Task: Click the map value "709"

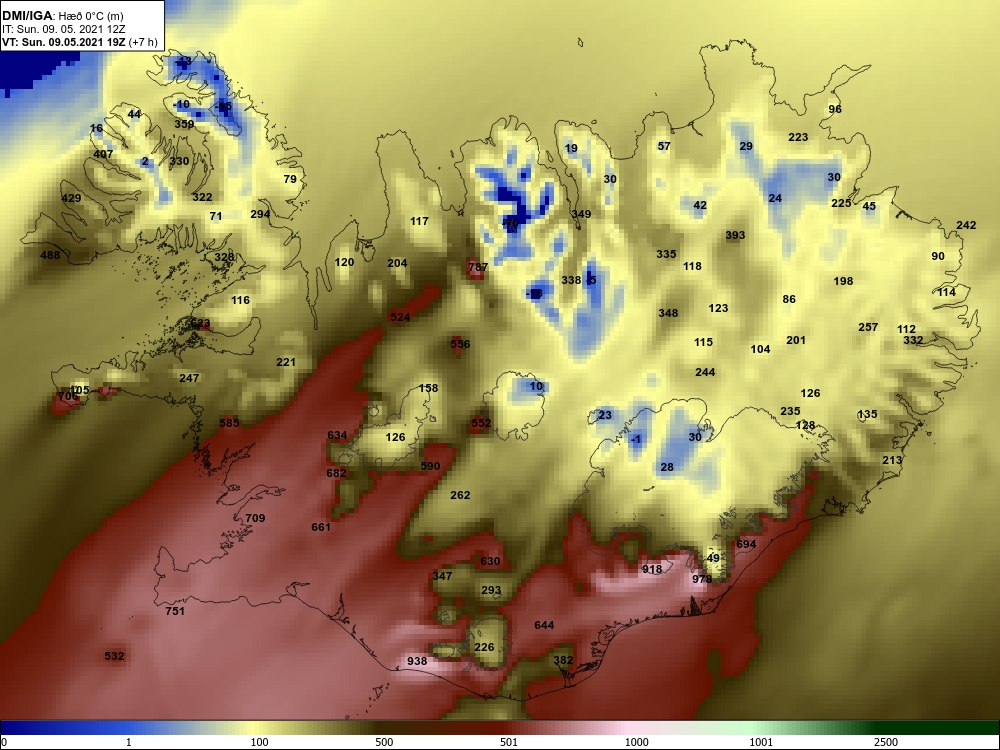Action: coord(255,518)
